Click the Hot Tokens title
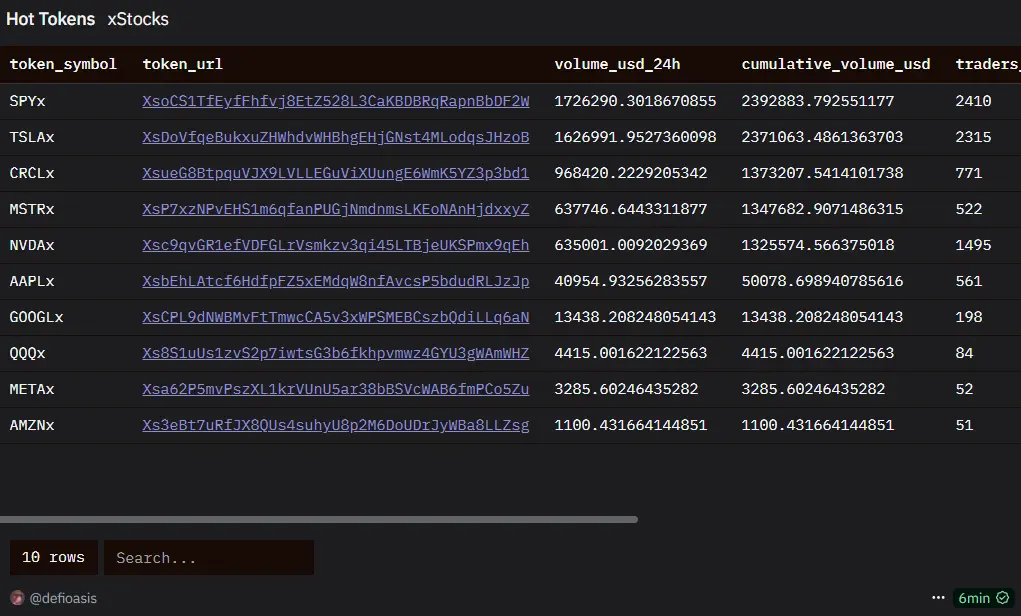Viewport: 1021px width, 616px height. (50, 18)
